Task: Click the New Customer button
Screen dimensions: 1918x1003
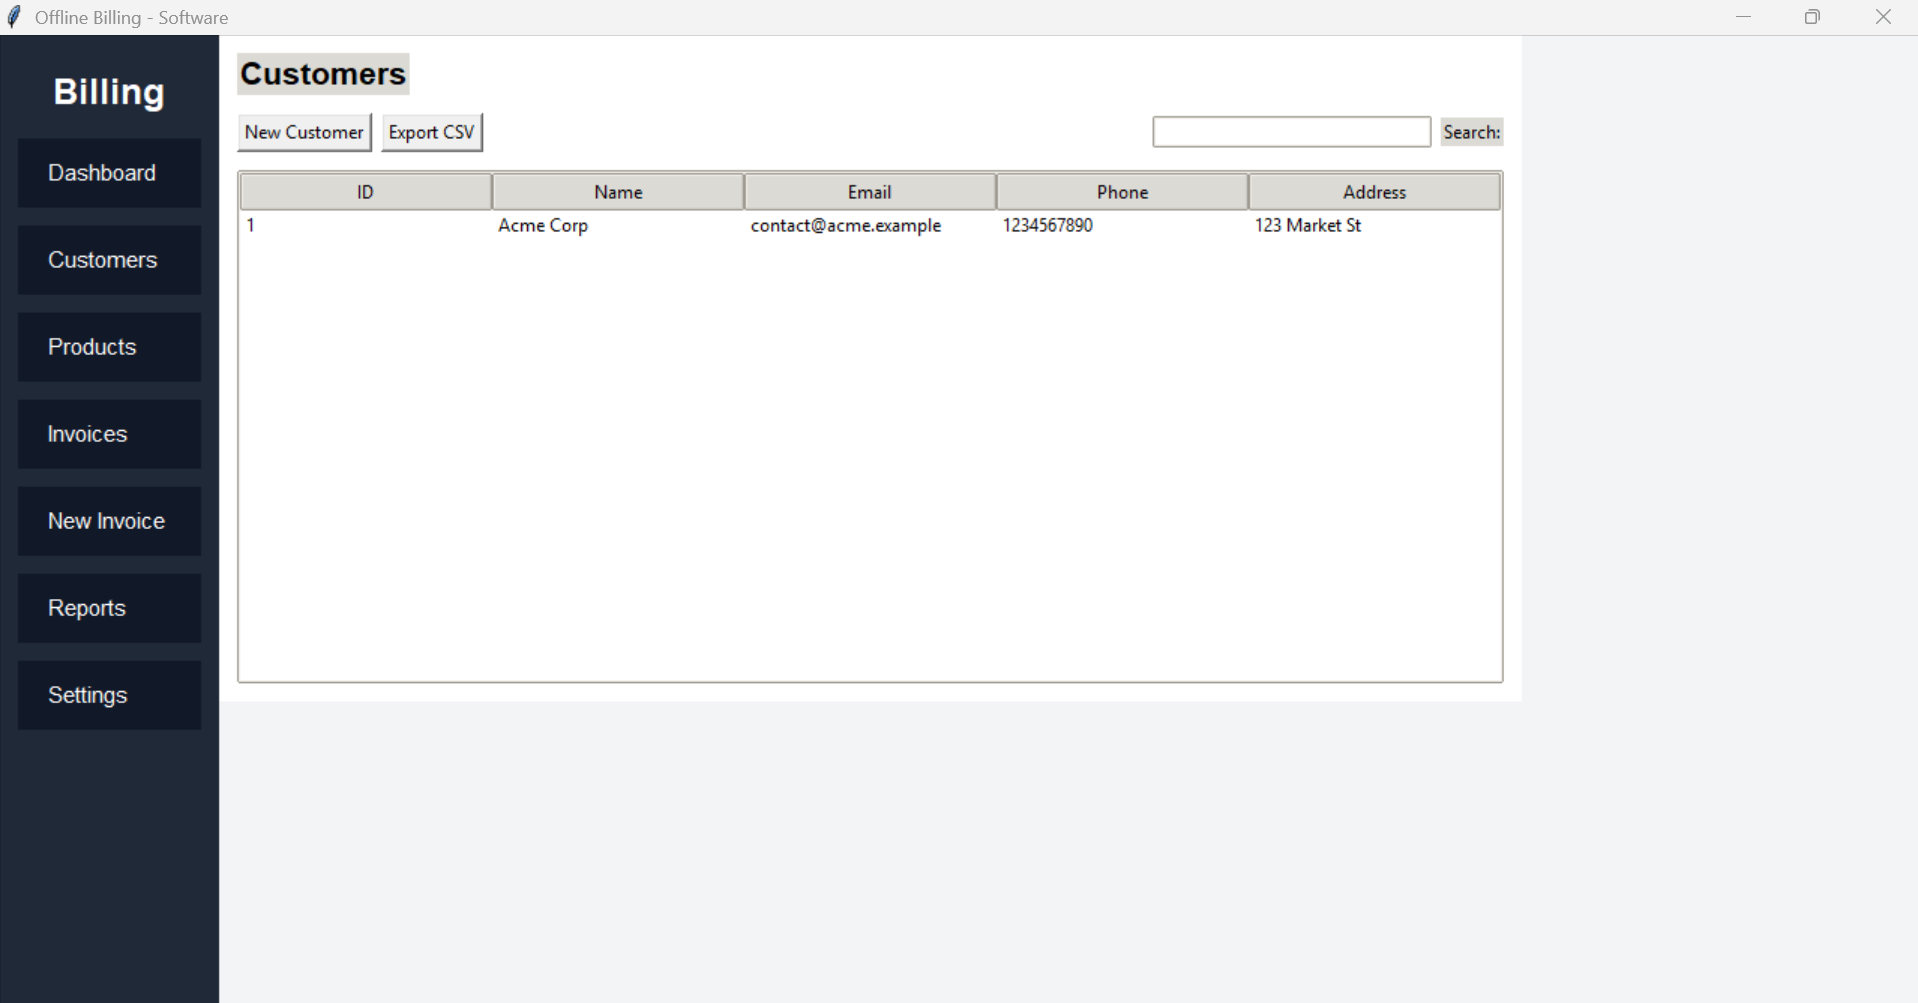Action: (304, 132)
